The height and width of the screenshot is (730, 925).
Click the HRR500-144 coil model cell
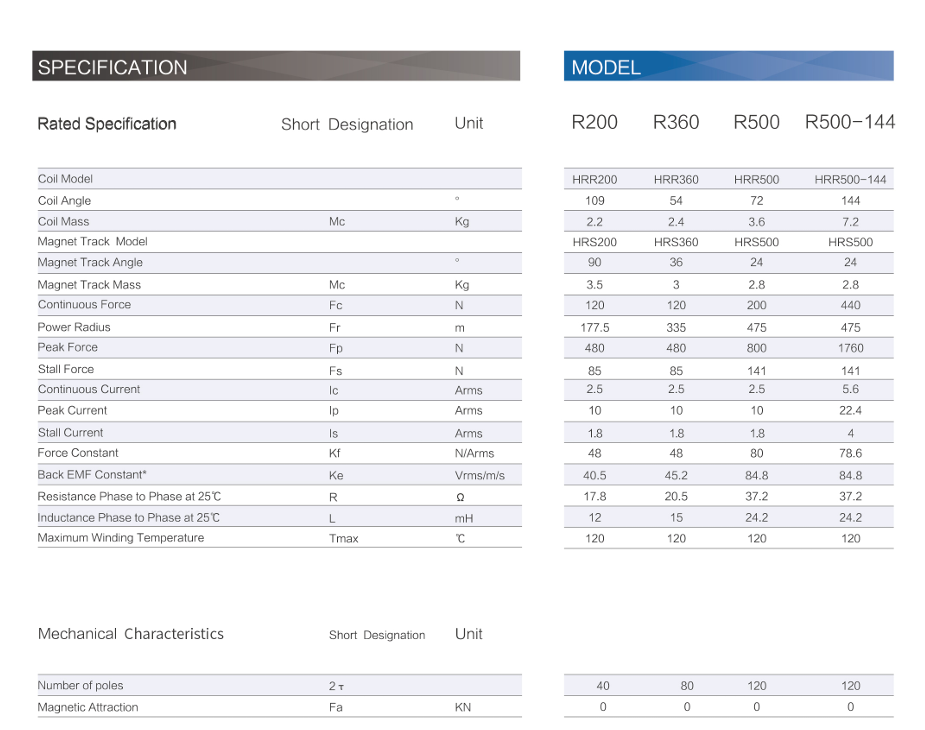pos(850,180)
